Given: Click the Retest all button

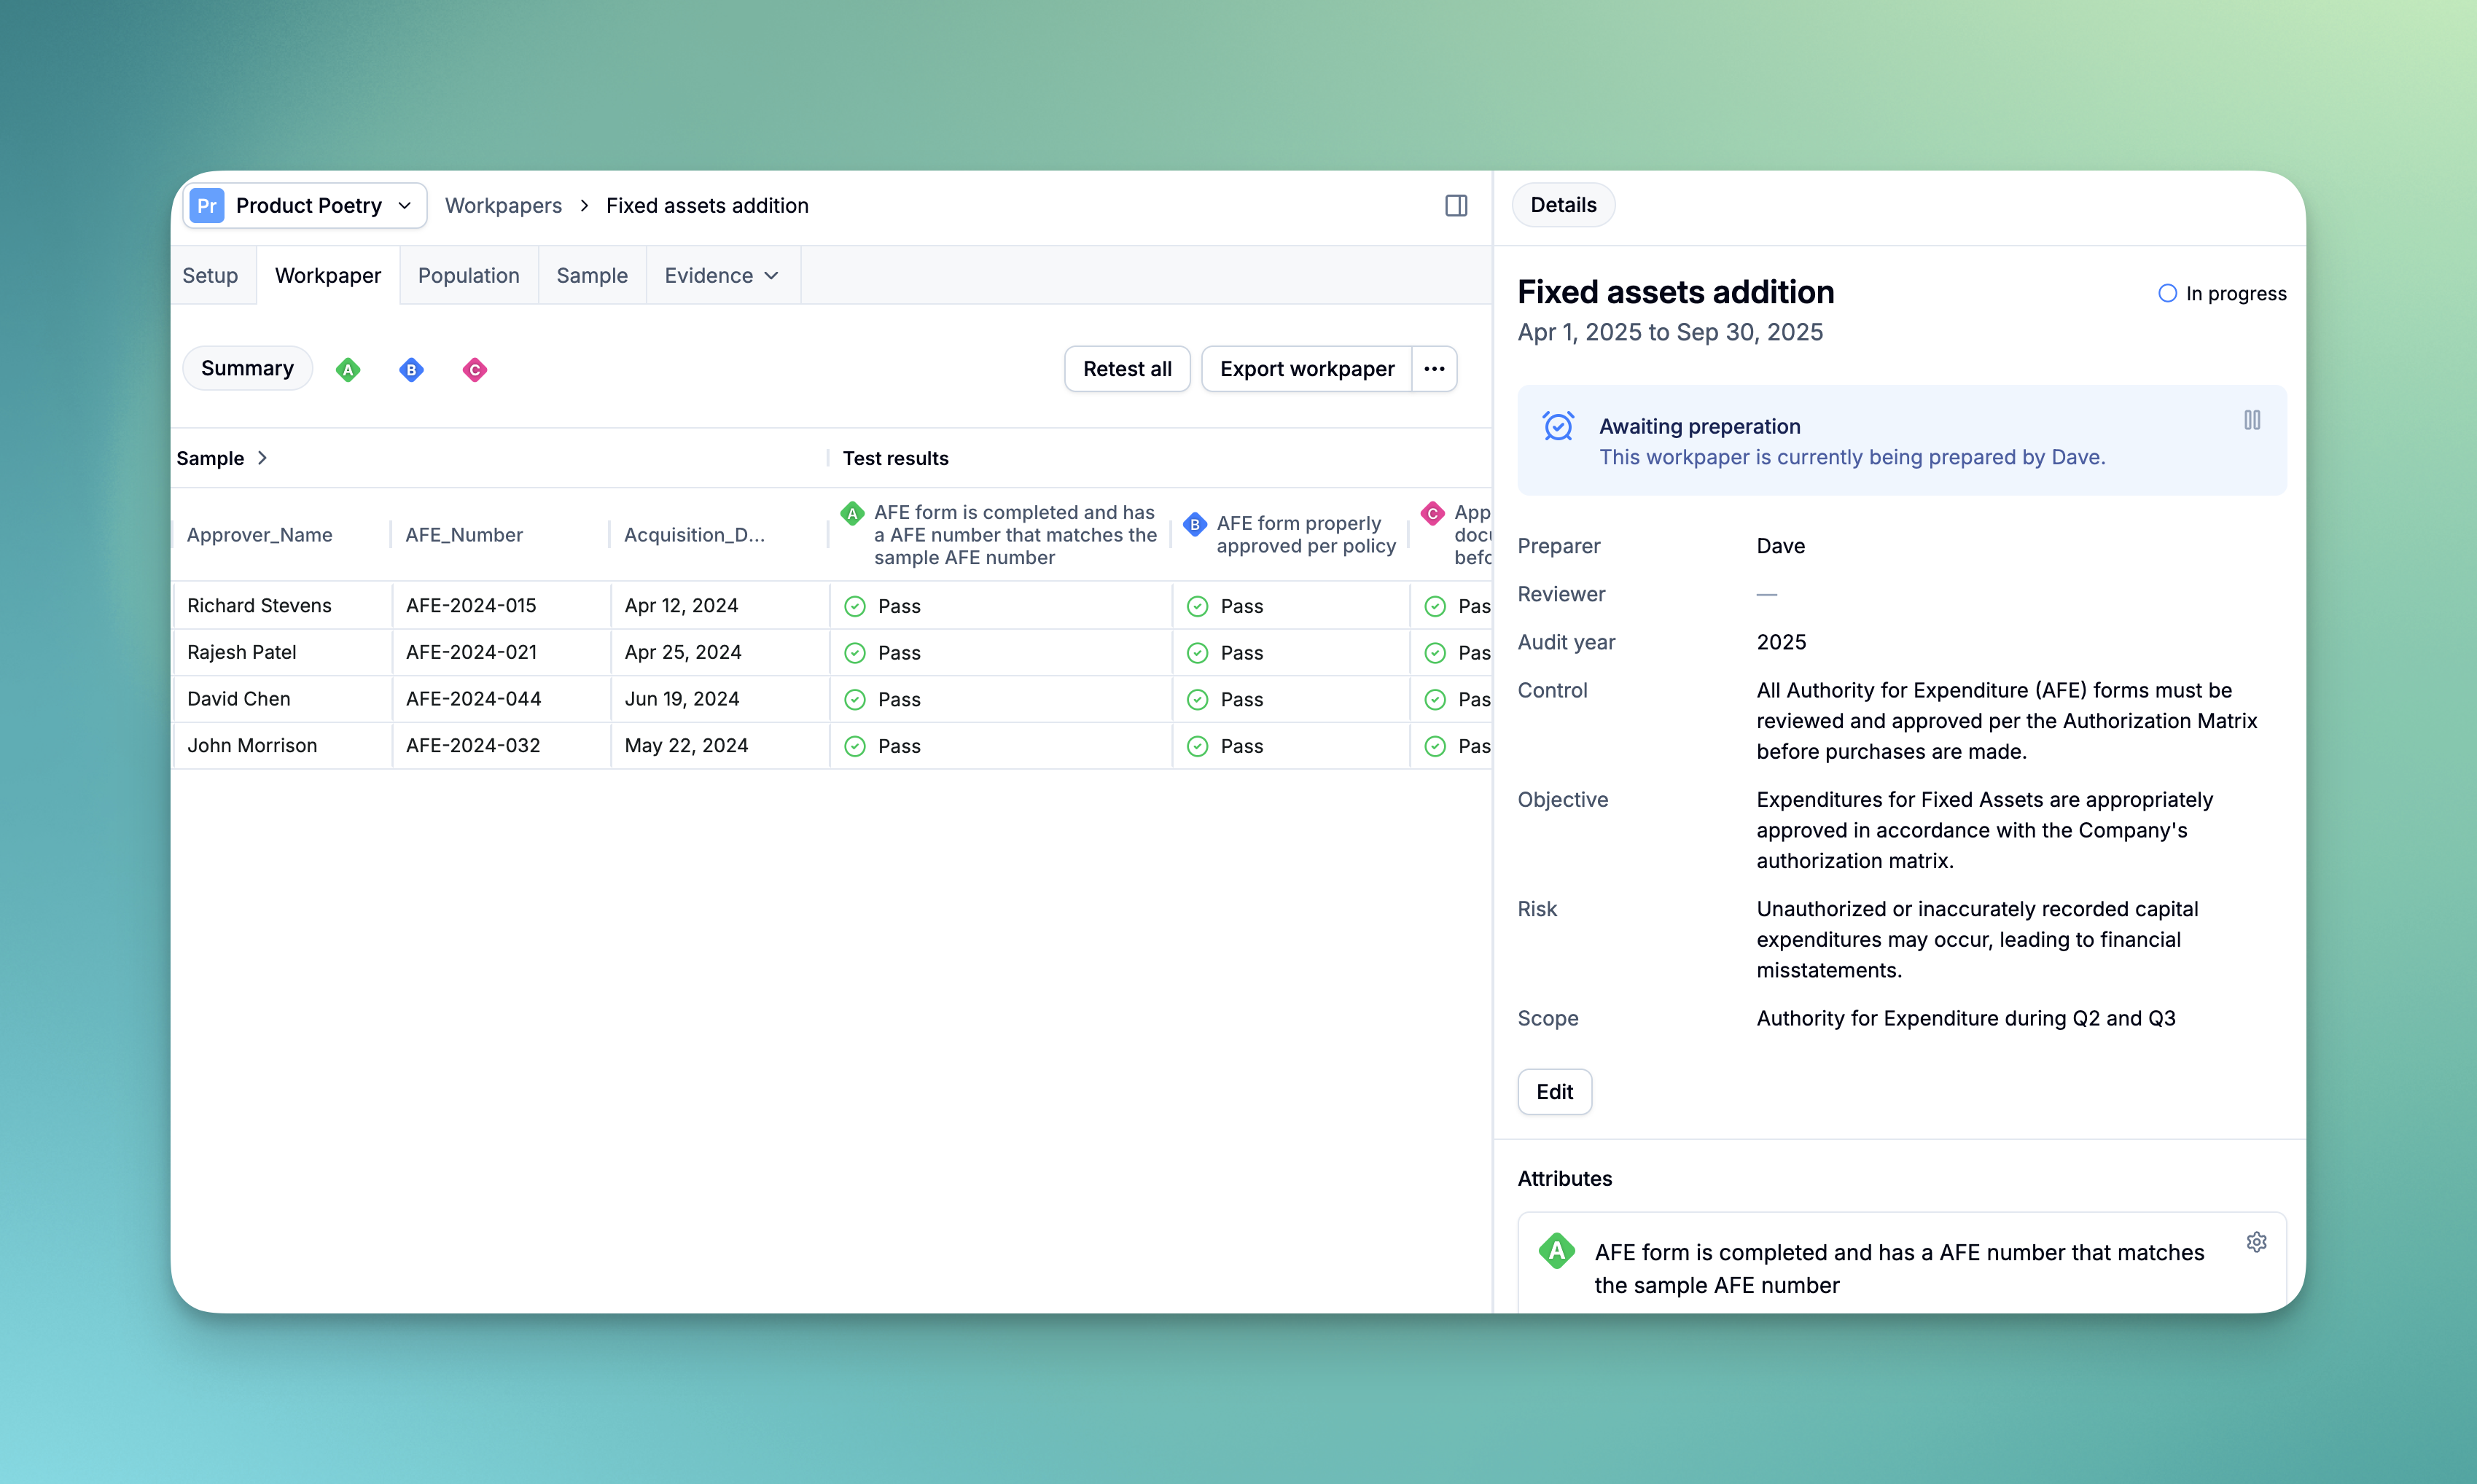Looking at the screenshot, I should [x=1126, y=369].
